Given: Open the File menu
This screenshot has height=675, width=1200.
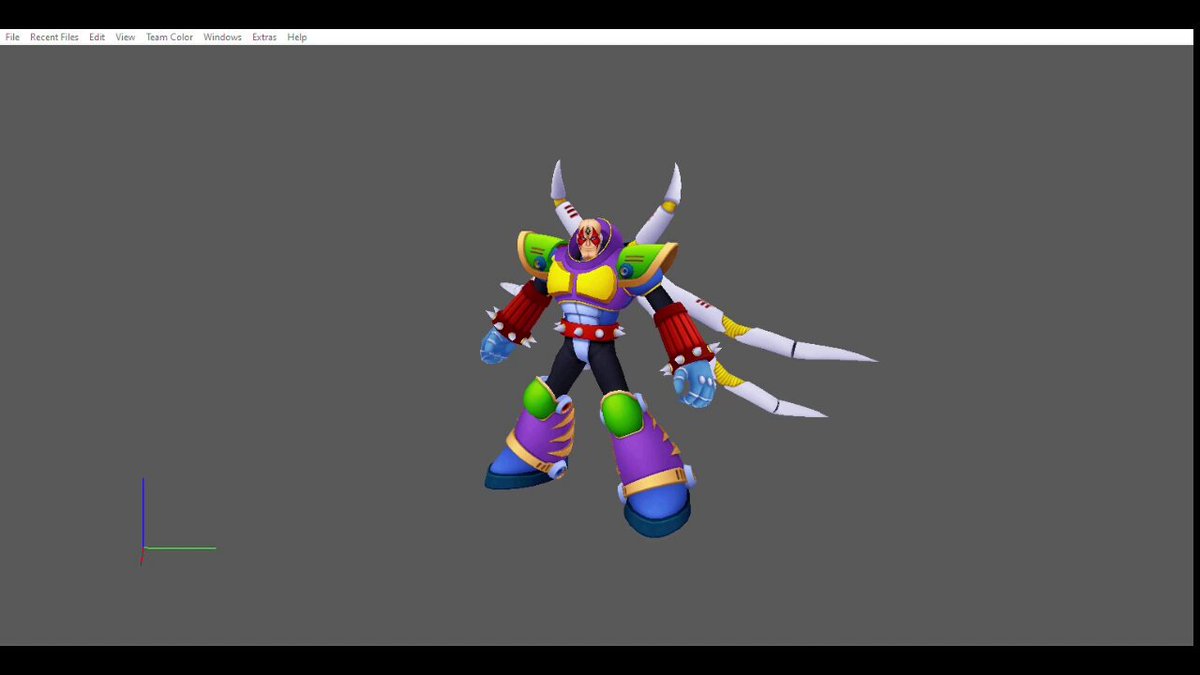Looking at the screenshot, I should (12, 37).
